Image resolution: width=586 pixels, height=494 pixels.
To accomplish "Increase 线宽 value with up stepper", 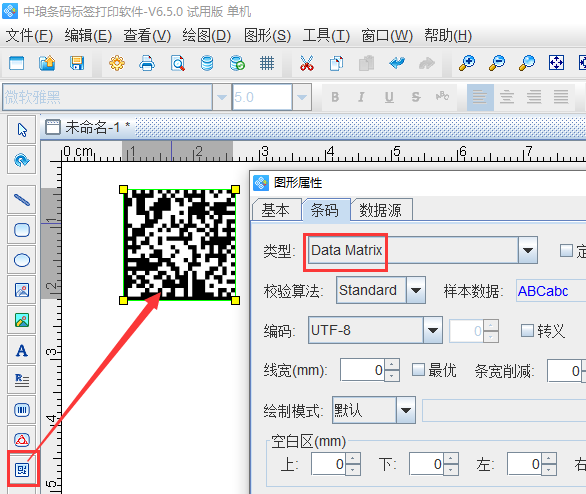I will point(392,364).
